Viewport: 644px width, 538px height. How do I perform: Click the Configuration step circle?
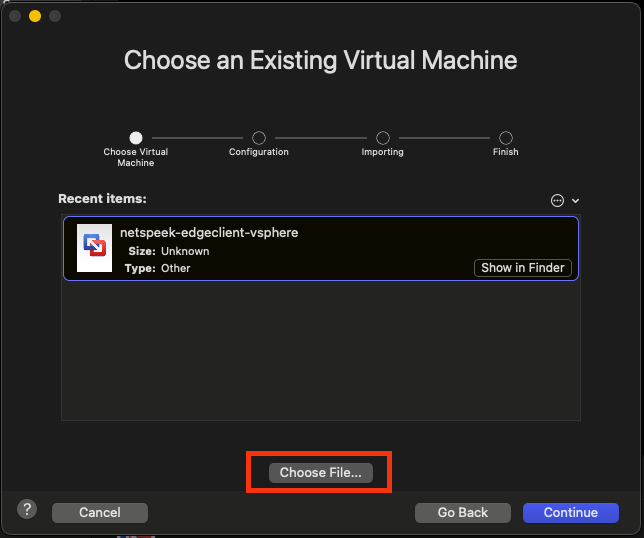pyautogui.click(x=259, y=138)
